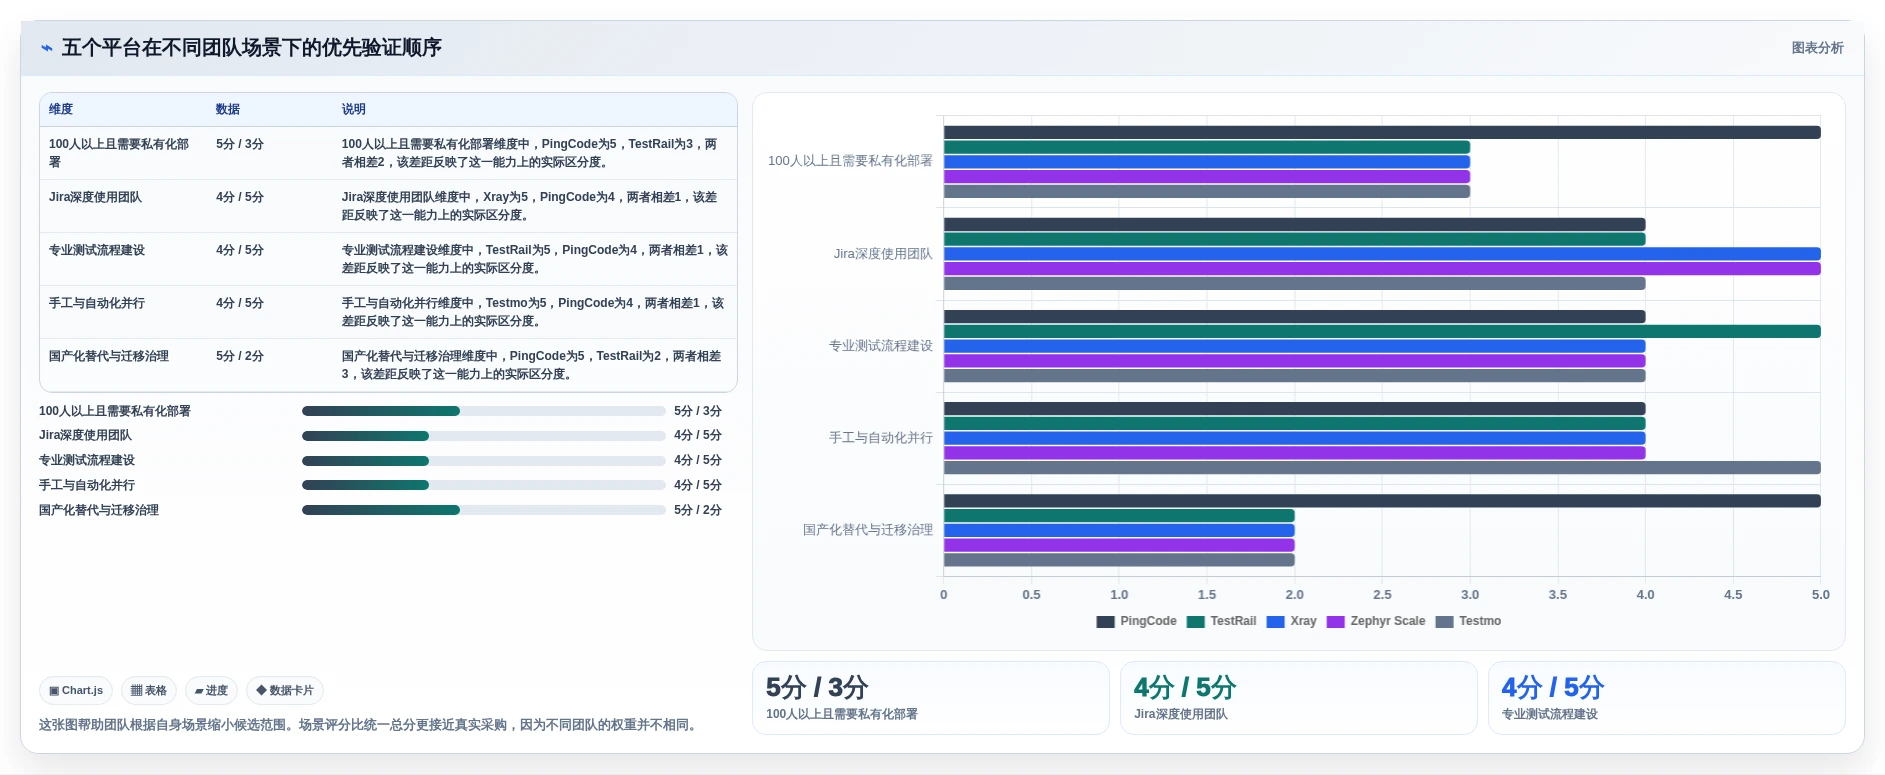Screen dimensions: 1885x775
Task: Click the Zephyr Scale legend text
Action: pos(1388,621)
